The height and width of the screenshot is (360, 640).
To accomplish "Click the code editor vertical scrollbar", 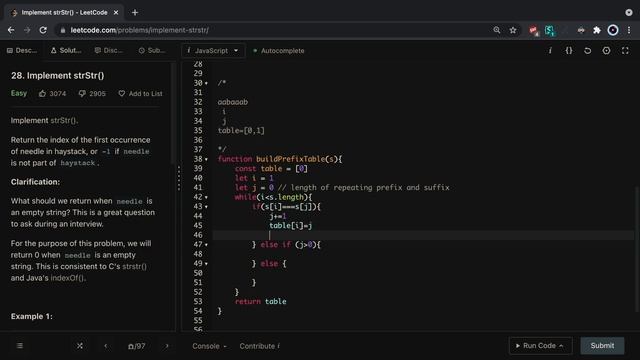I will coord(637,249).
